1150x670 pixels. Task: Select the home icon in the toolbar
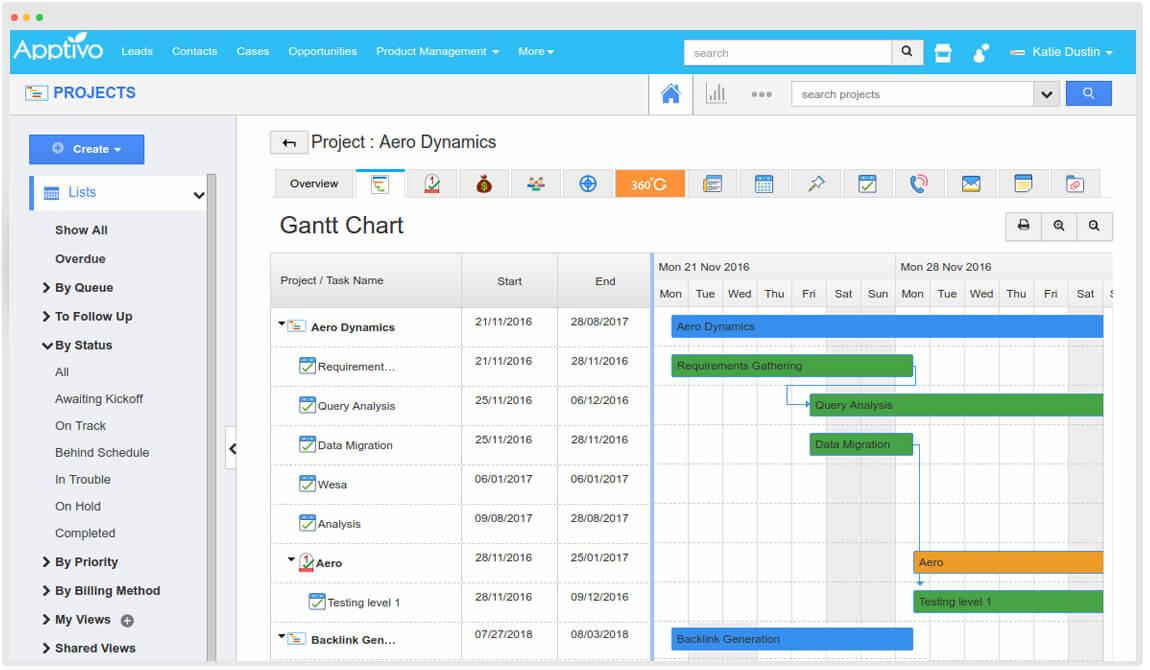(x=670, y=93)
